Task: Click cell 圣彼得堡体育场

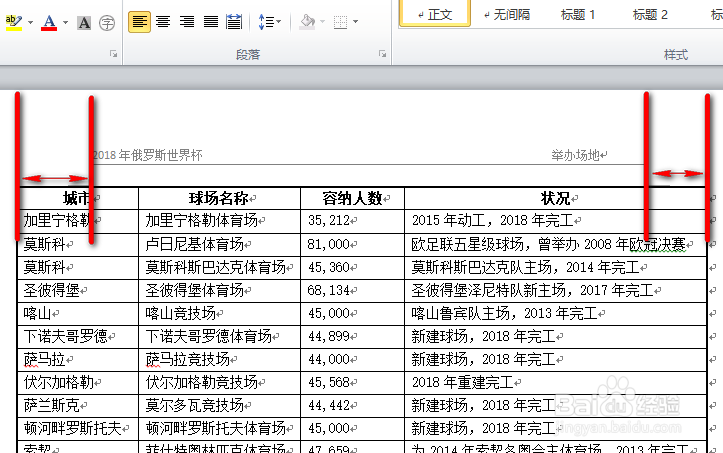Action: coord(219,291)
